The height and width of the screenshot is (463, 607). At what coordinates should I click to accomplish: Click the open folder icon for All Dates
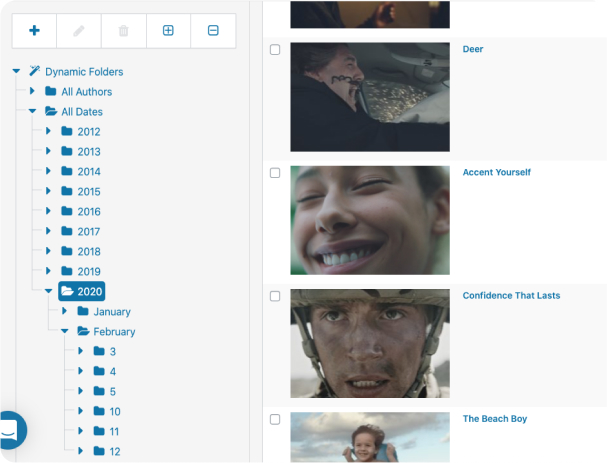pos(51,111)
